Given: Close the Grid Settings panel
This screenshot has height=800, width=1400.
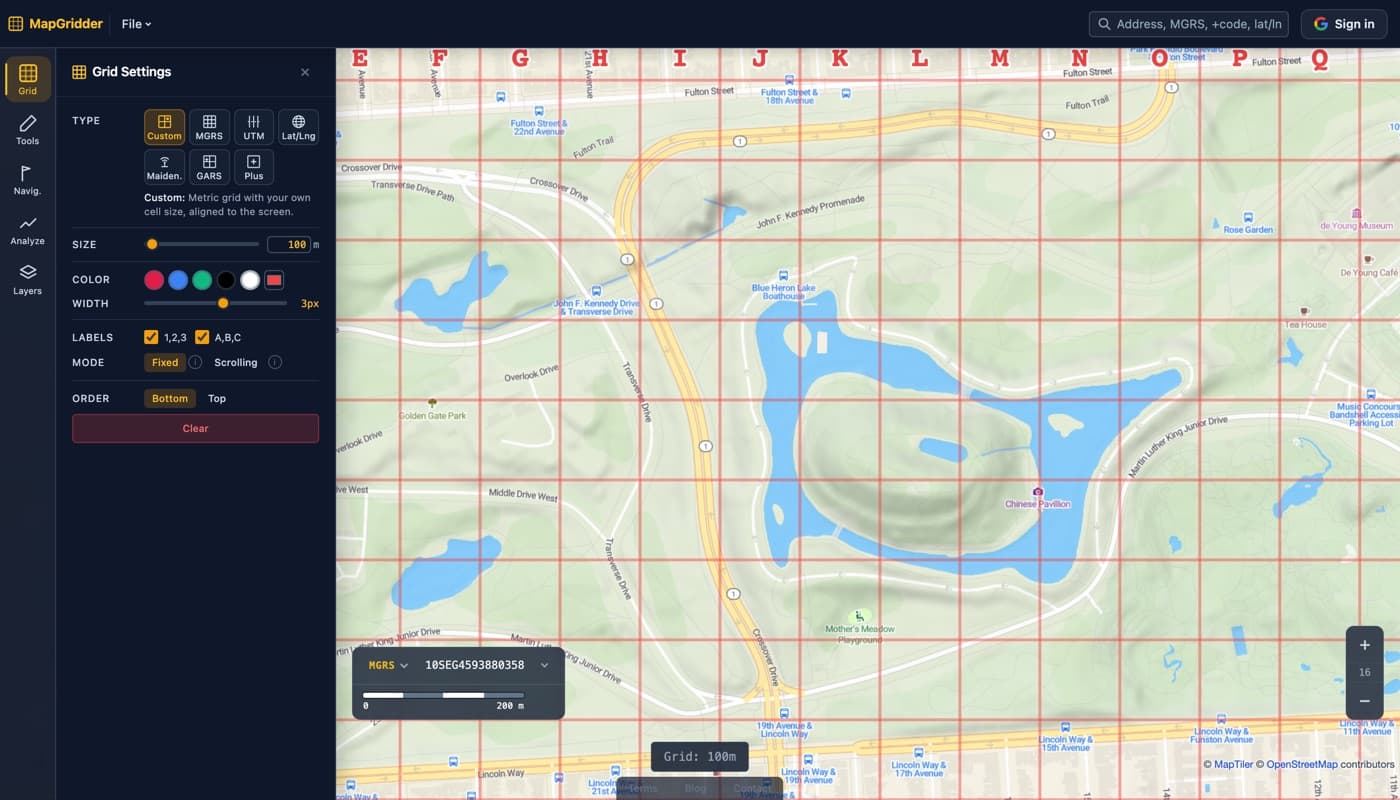Looking at the screenshot, I should pos(305,72).
